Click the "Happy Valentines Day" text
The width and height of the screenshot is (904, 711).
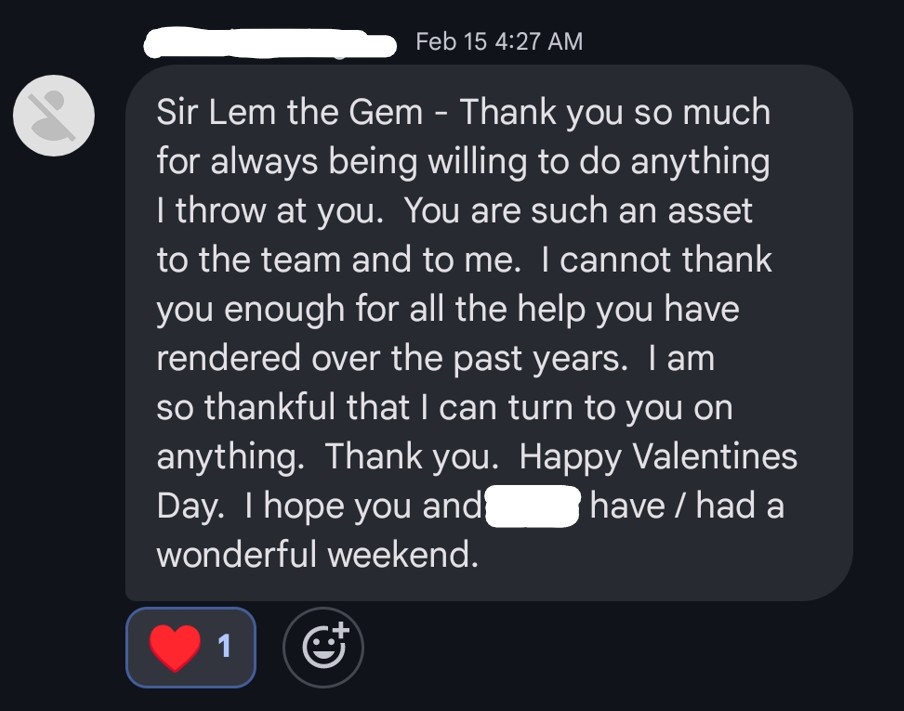pos(658,457)
